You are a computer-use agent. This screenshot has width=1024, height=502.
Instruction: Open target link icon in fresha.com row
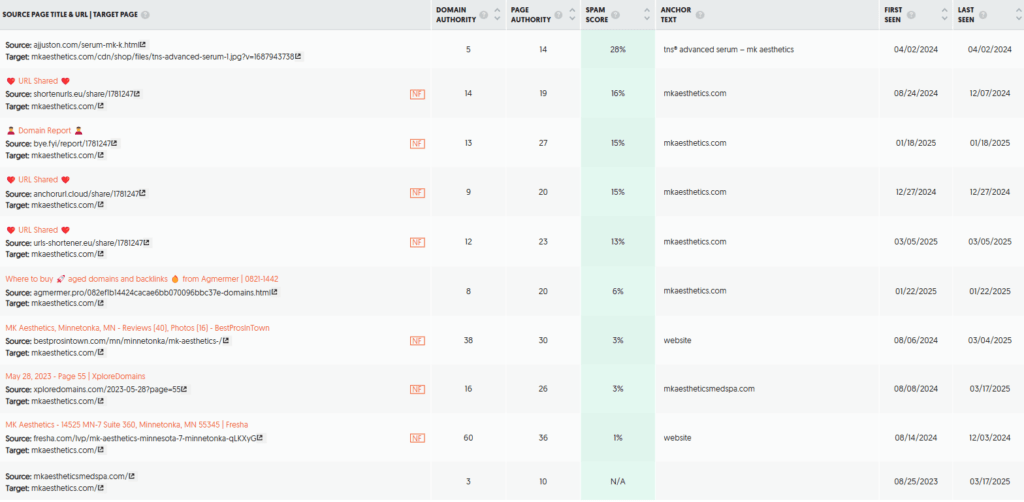tap(101, 450)
